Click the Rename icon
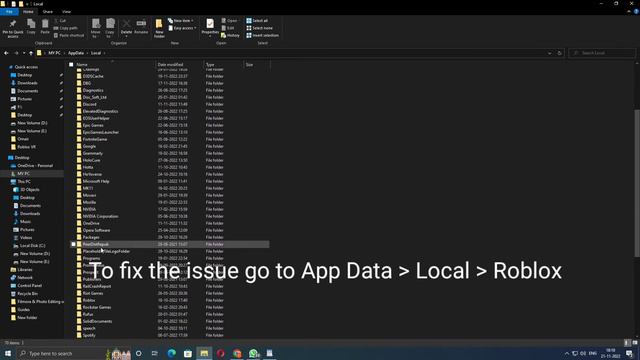640x360 pixels. tap(141, 24)
